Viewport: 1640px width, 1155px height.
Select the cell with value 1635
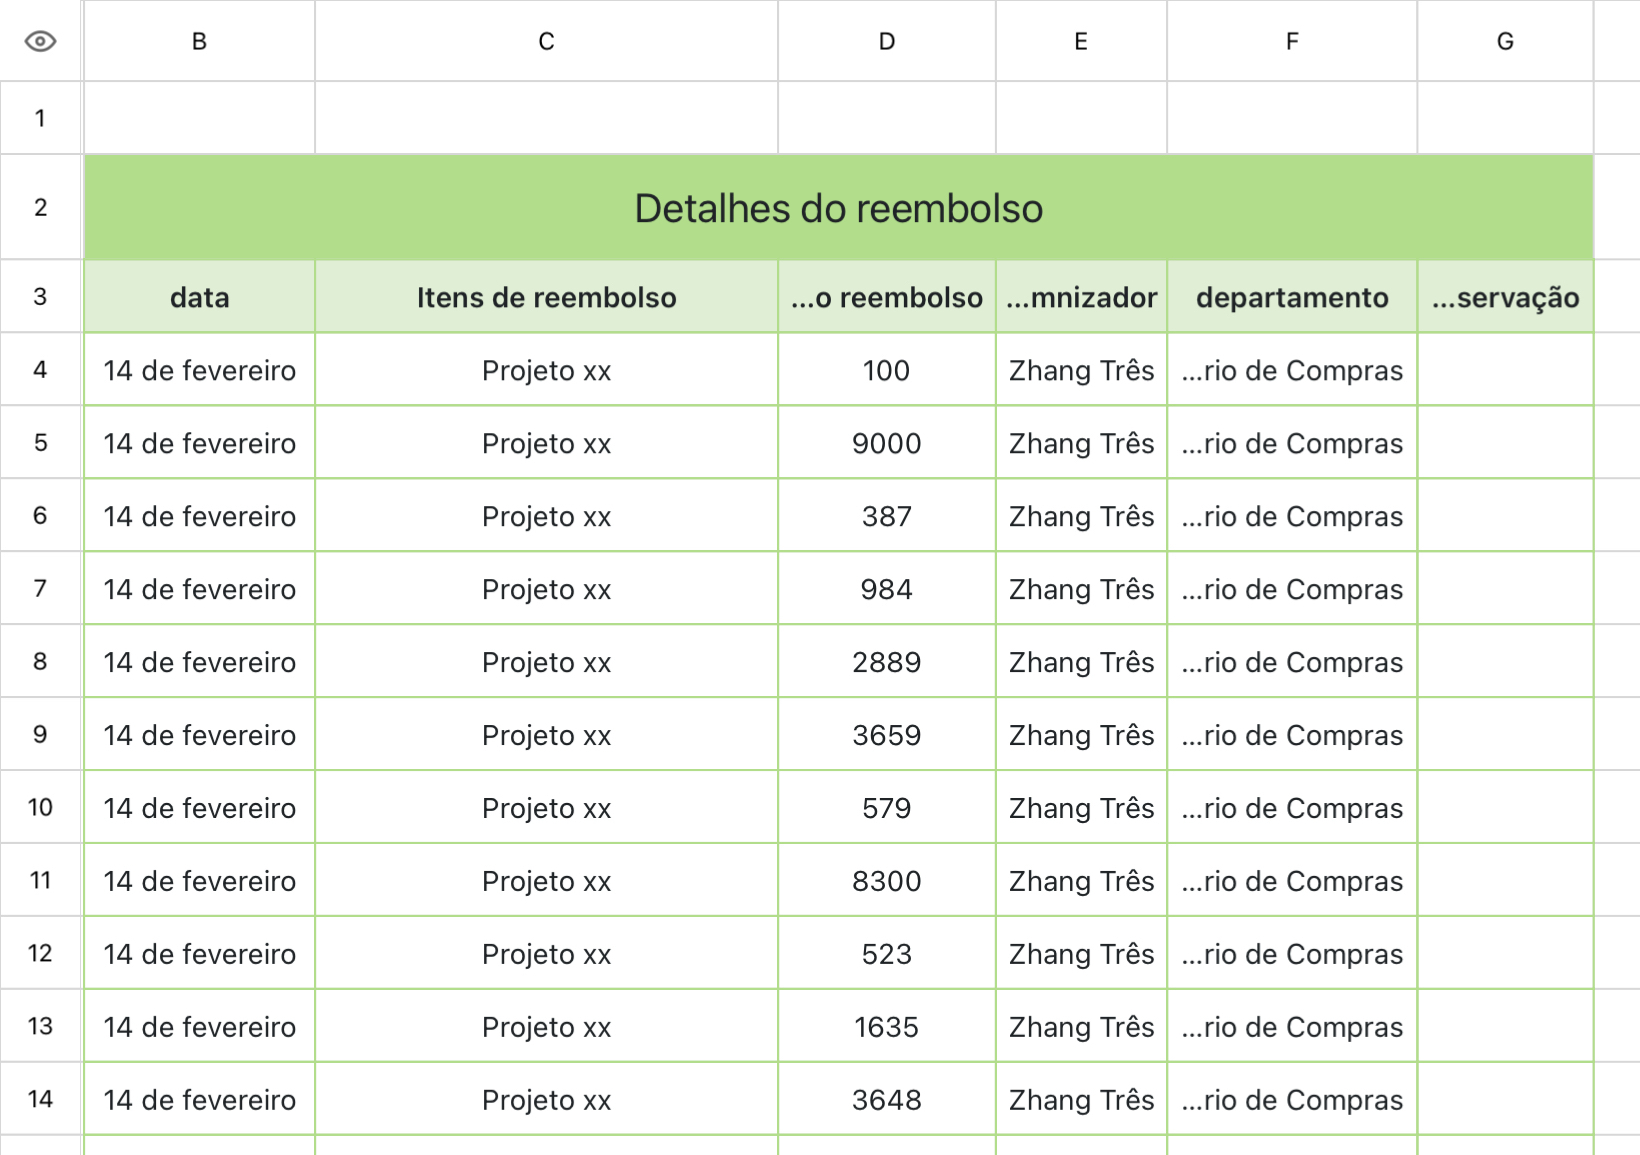point(887,1027)
